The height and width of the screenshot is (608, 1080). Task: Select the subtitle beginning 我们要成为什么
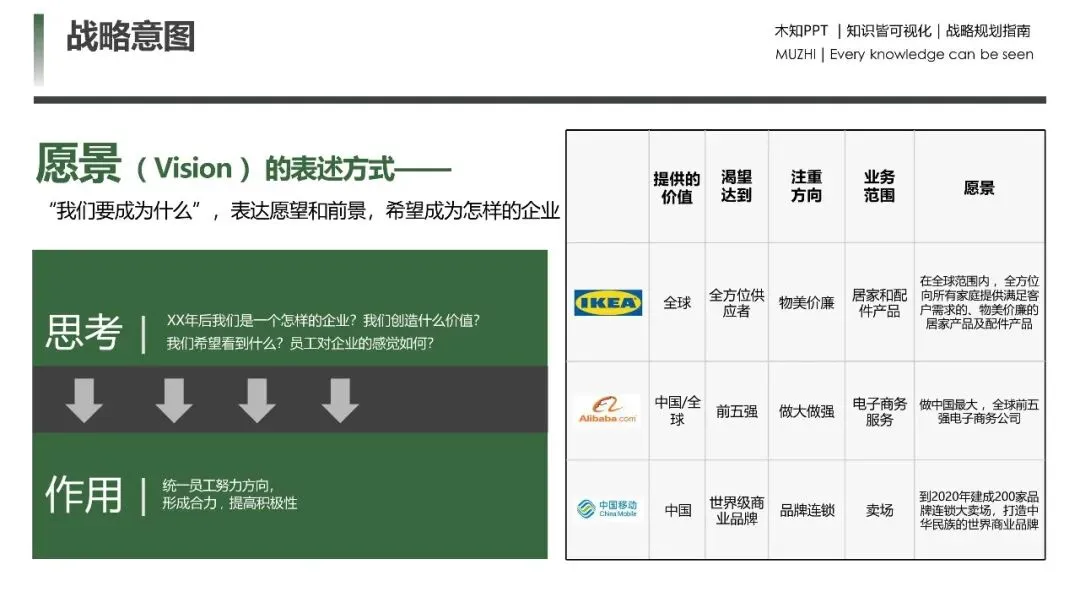tap(304, 211)
